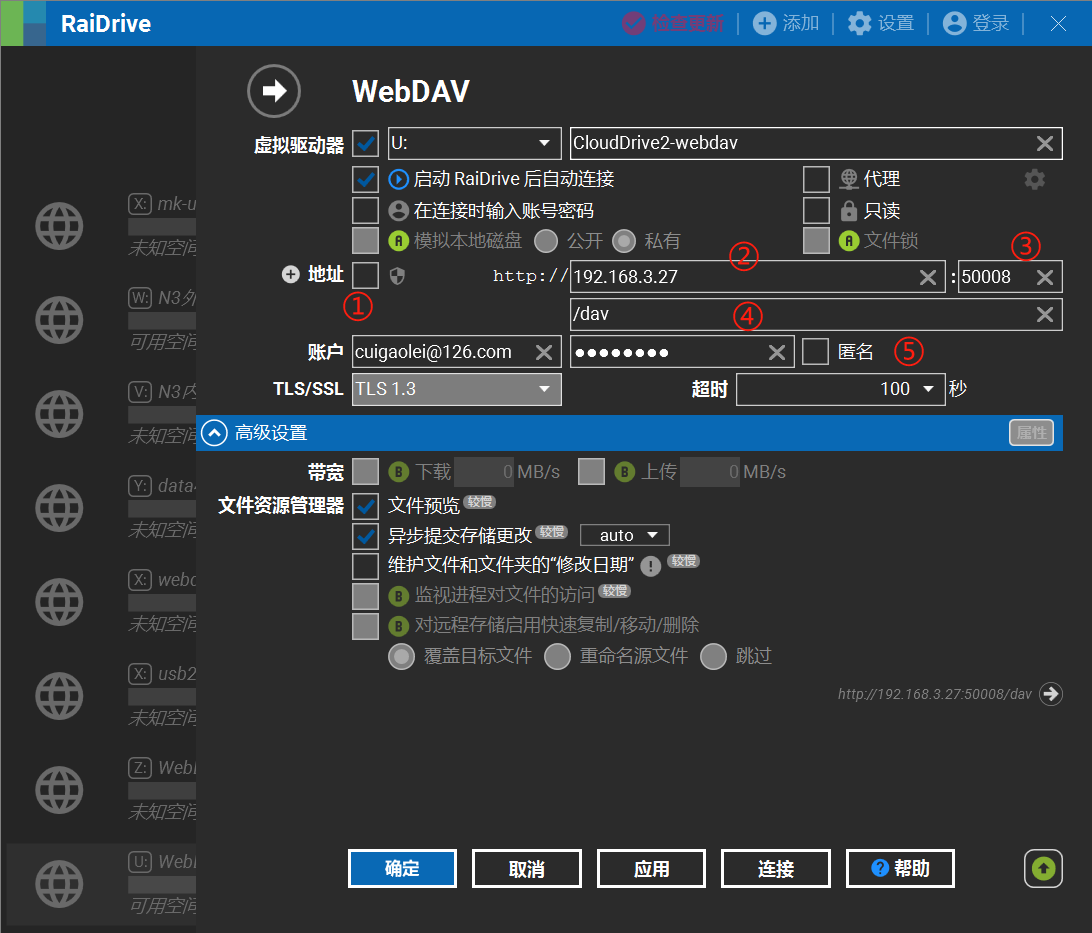Open Settings (设置) gear in title bar
Screen dimensions: 1092x933
coord(859,23)
